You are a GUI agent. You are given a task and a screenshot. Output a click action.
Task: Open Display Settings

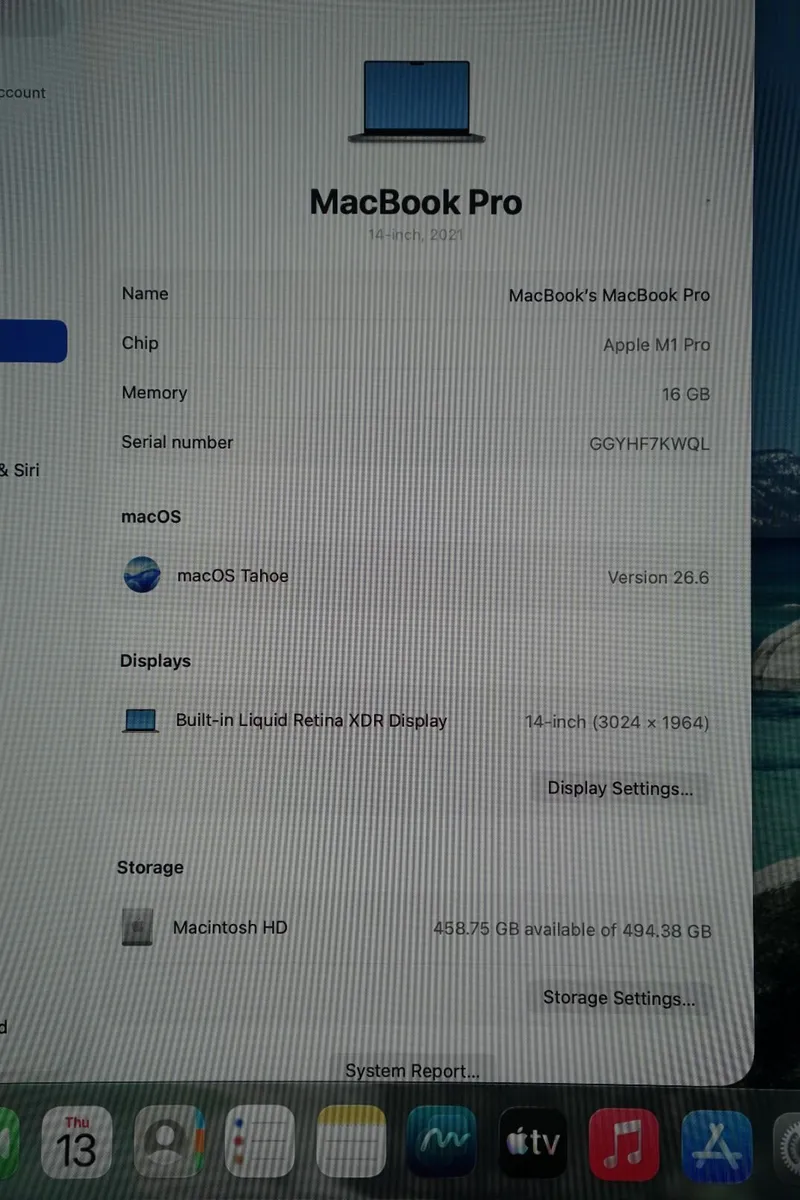[620, 789]
